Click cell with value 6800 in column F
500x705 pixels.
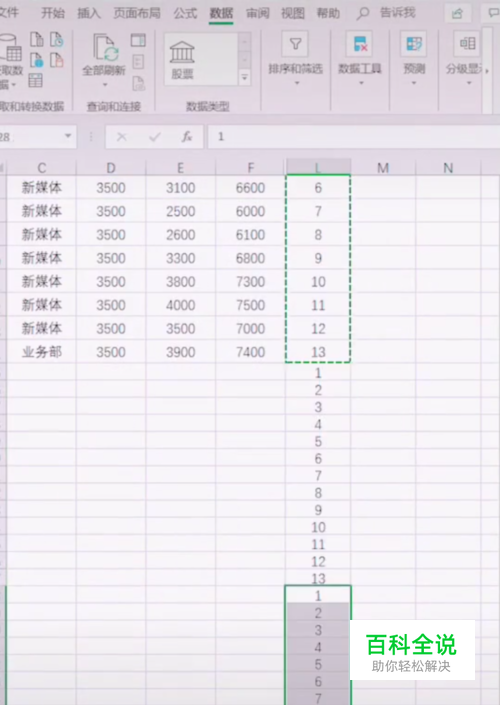250,258
